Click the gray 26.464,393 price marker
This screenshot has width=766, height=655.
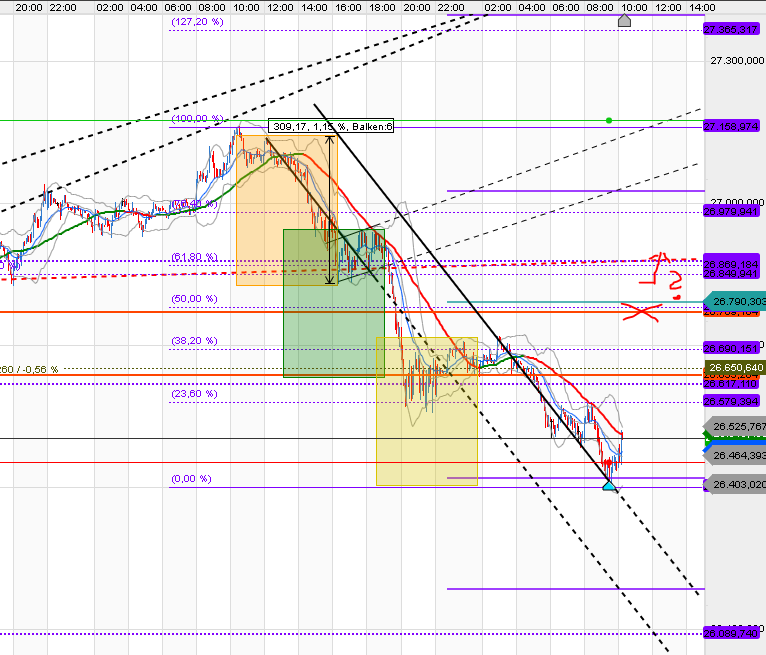[x=735, y=455]
